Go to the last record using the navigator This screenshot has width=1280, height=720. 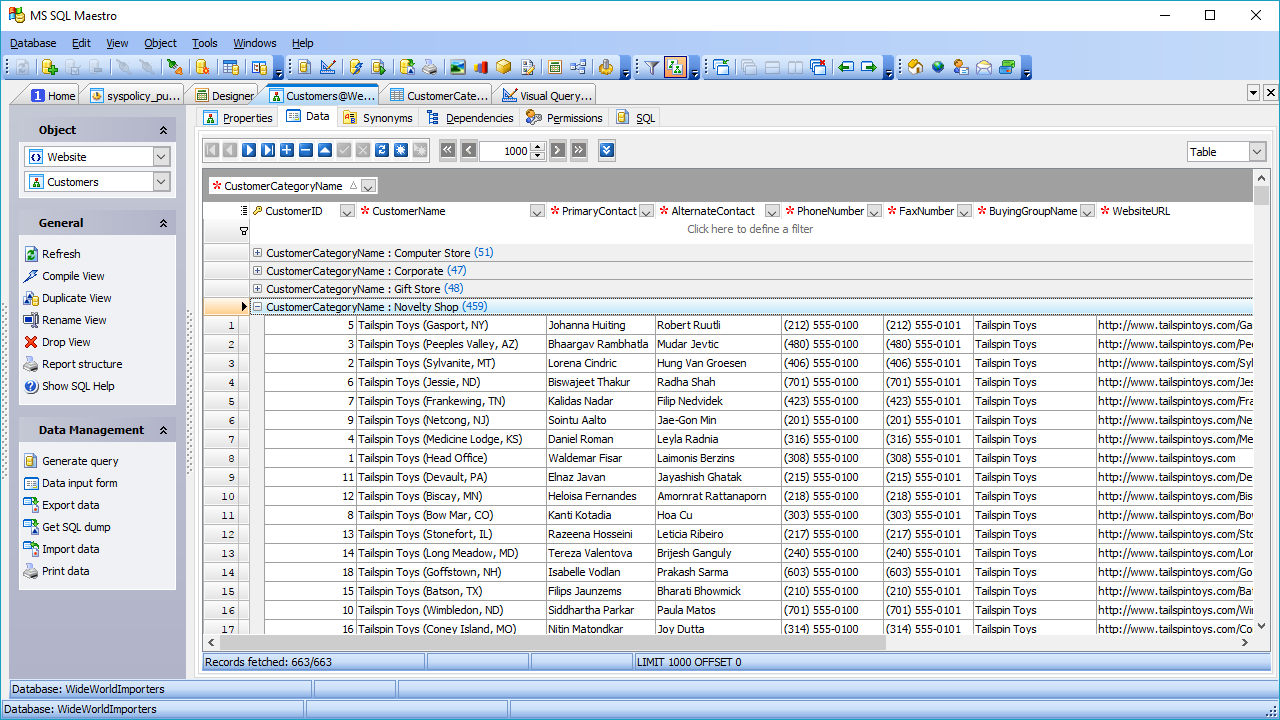pos(268,150)
